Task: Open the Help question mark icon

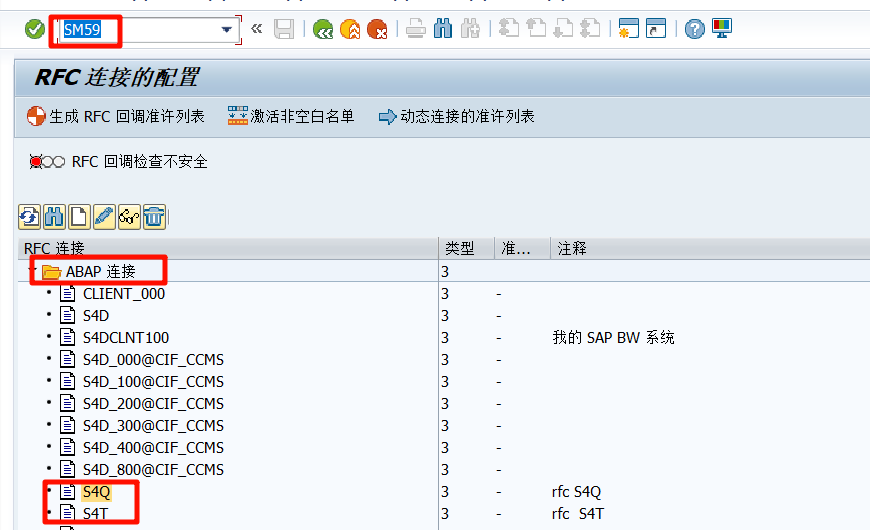Action: 694,29
